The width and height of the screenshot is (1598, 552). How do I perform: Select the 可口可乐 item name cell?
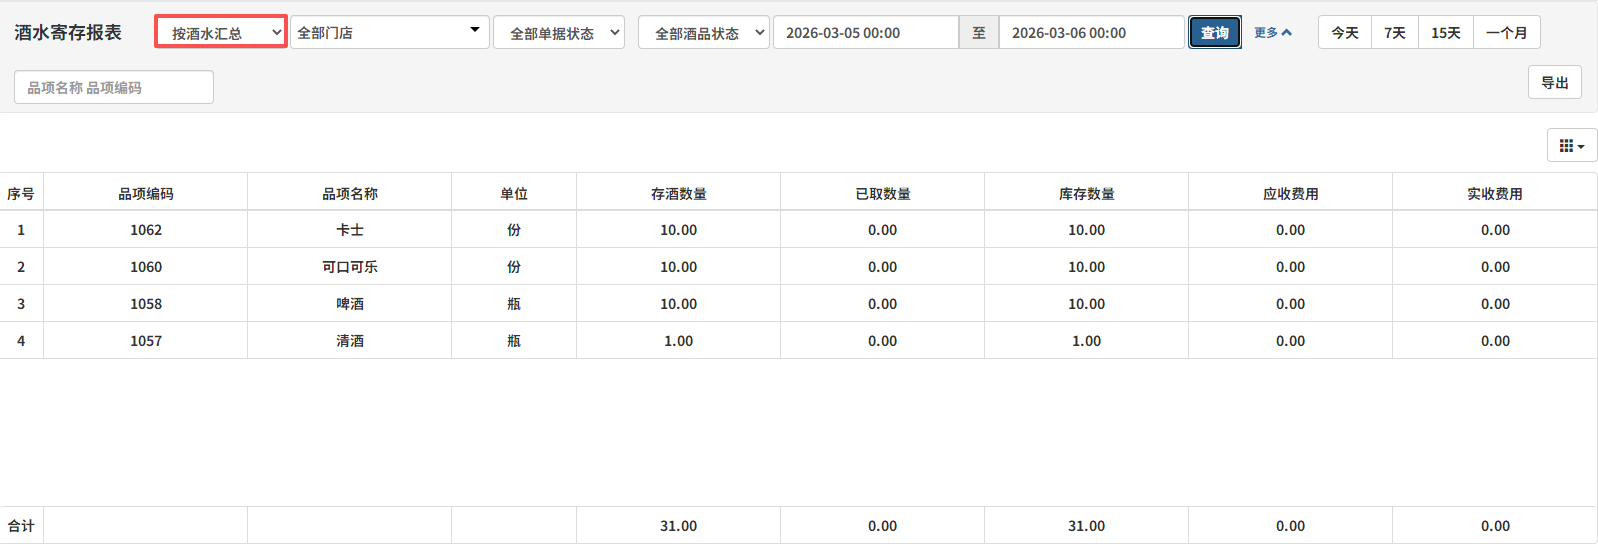[x=350, y=267]
